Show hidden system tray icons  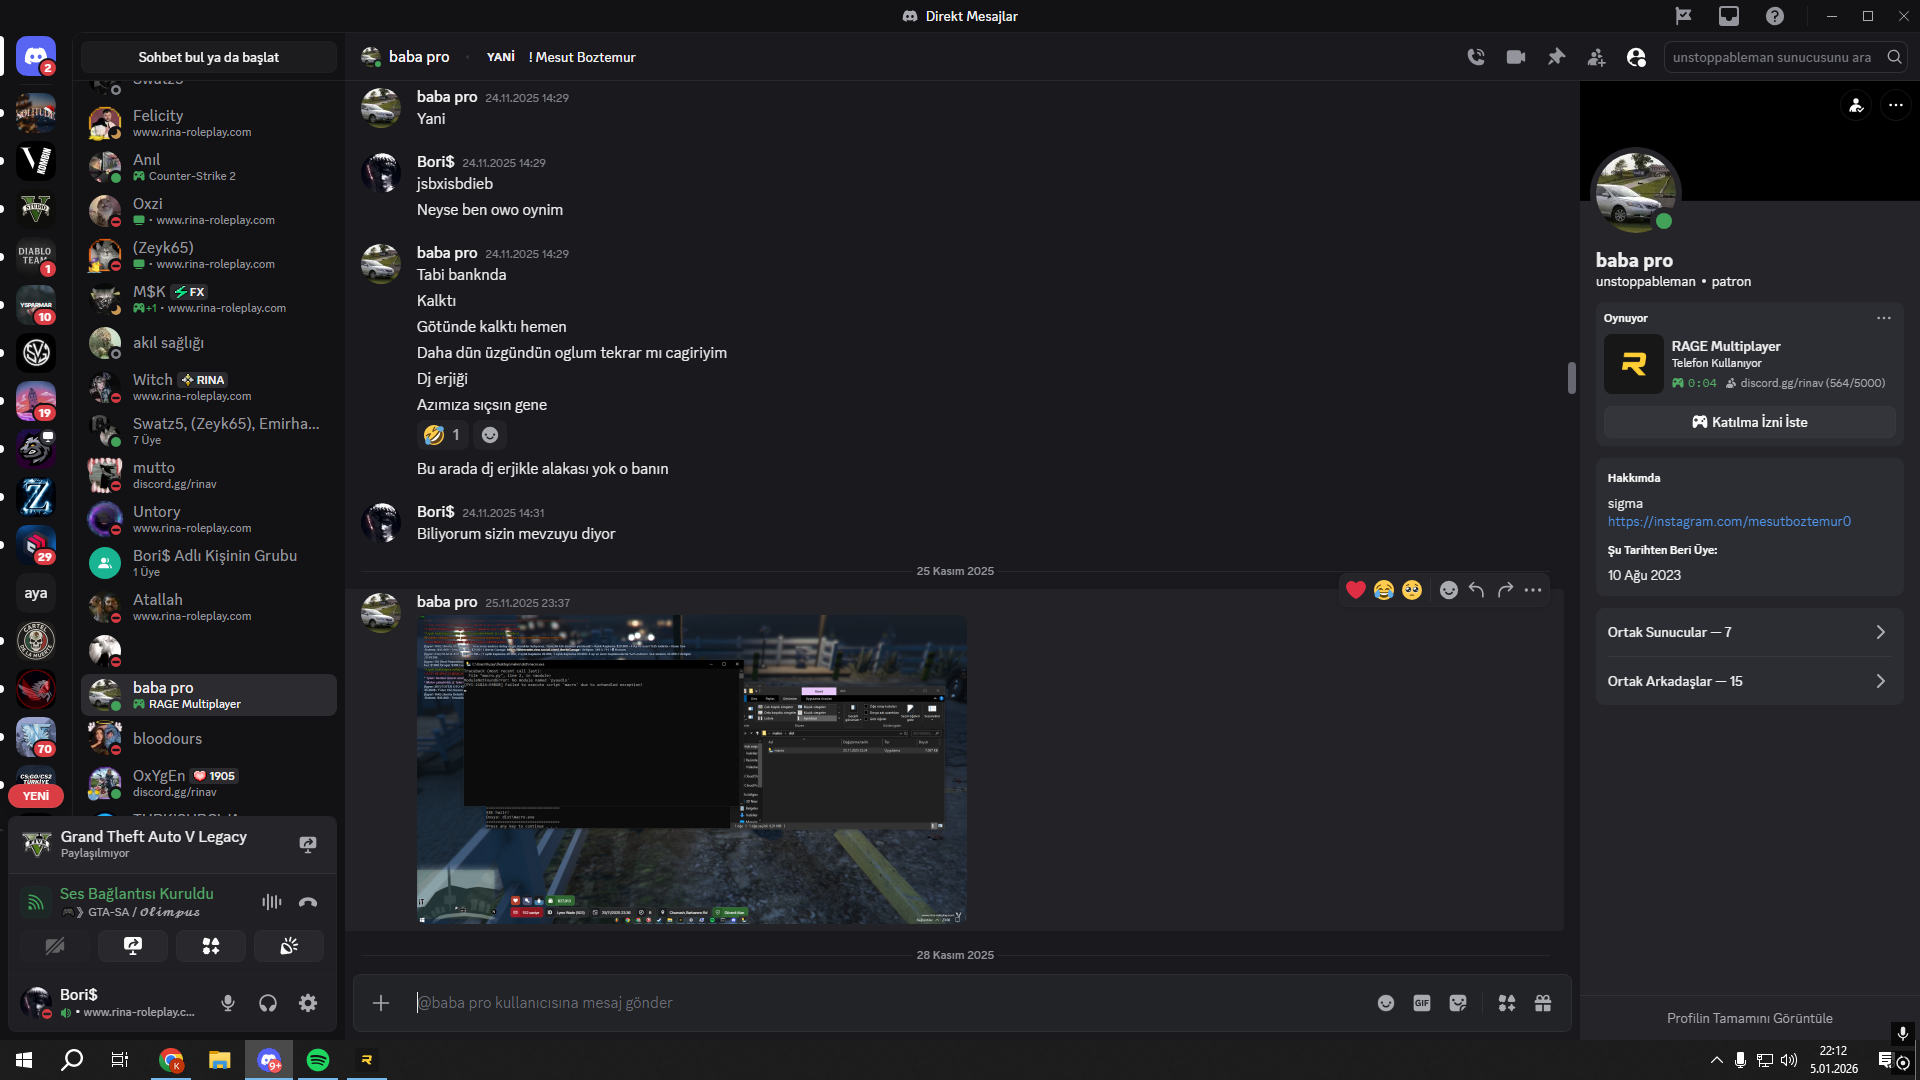click(1717, 1060)
